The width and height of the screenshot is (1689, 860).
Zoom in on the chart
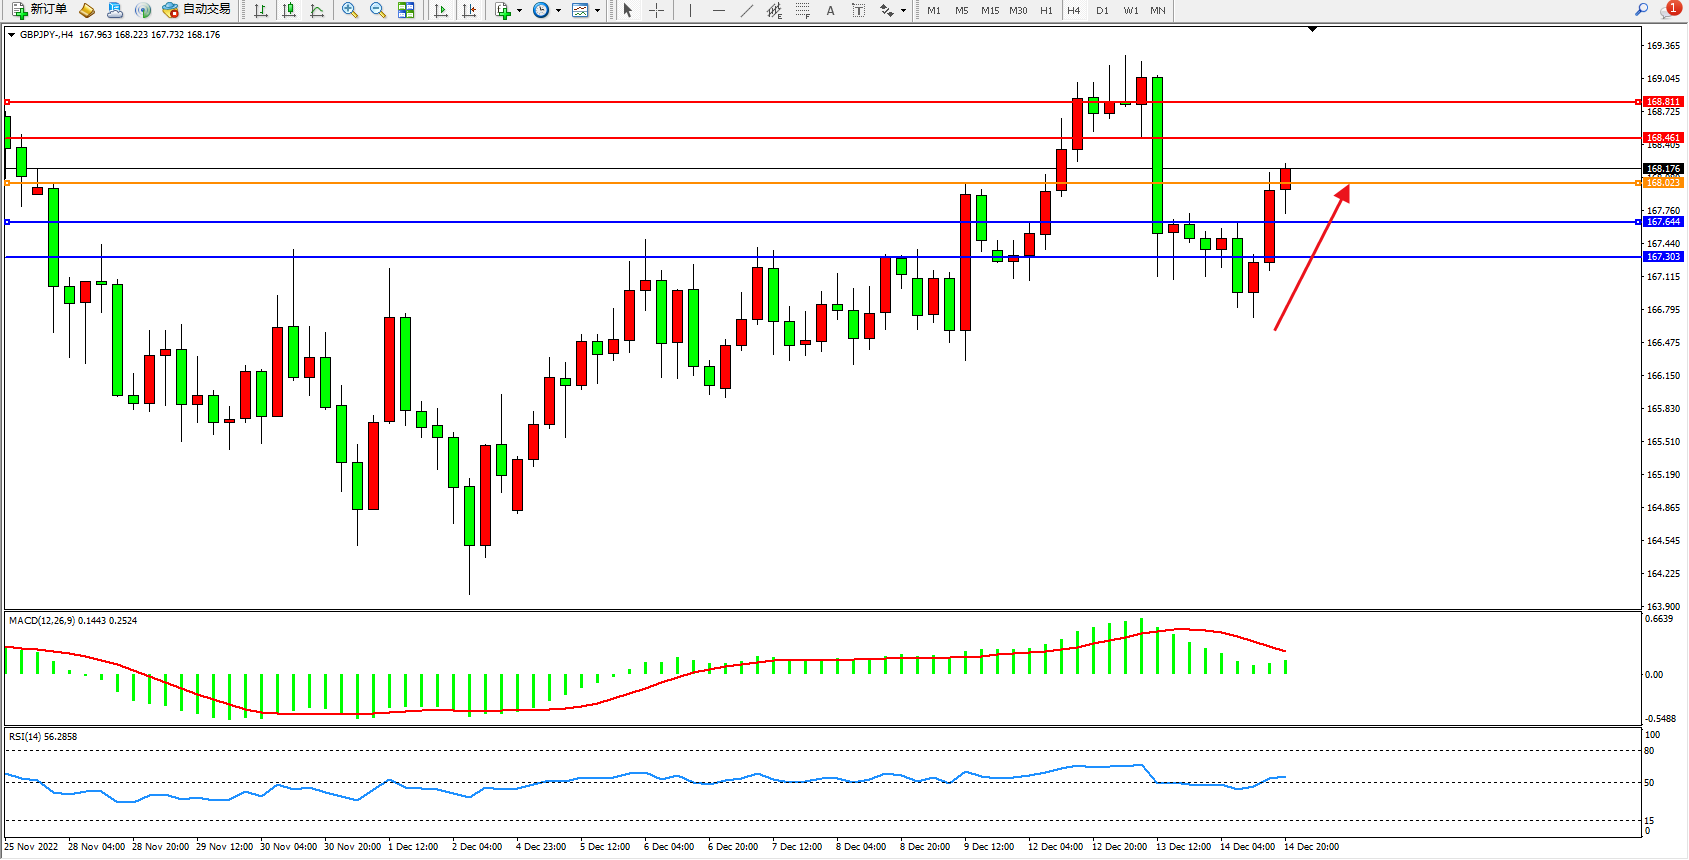(x=350, y=10)
